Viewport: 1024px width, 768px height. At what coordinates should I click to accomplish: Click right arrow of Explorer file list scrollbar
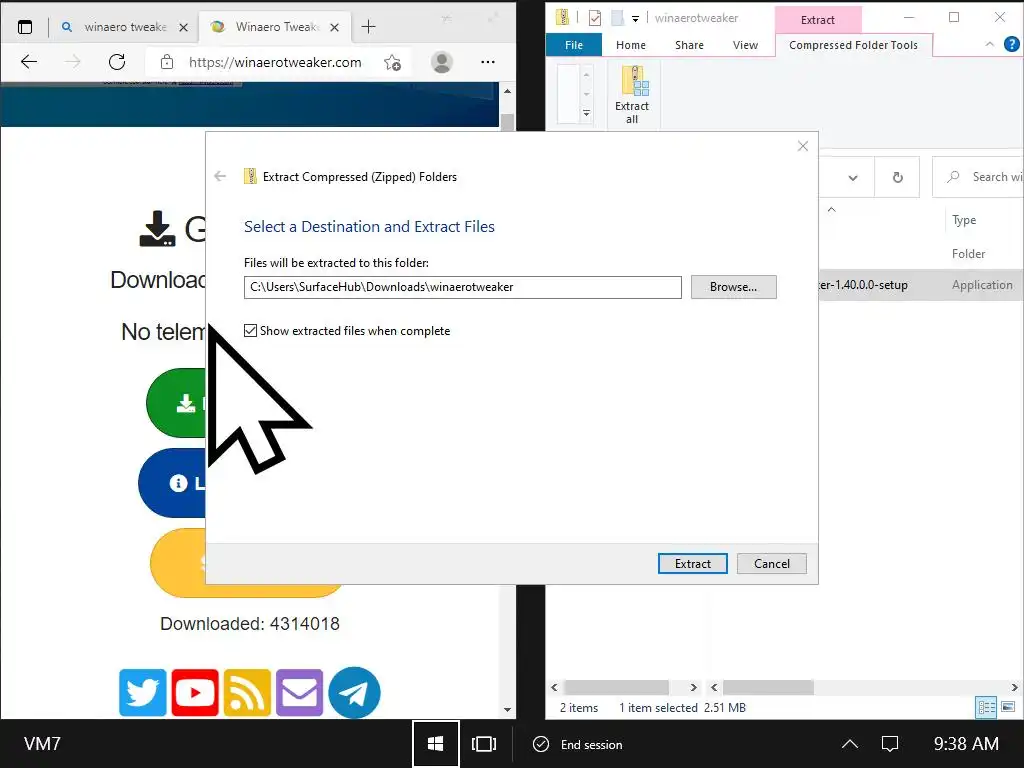point(1014,687)
